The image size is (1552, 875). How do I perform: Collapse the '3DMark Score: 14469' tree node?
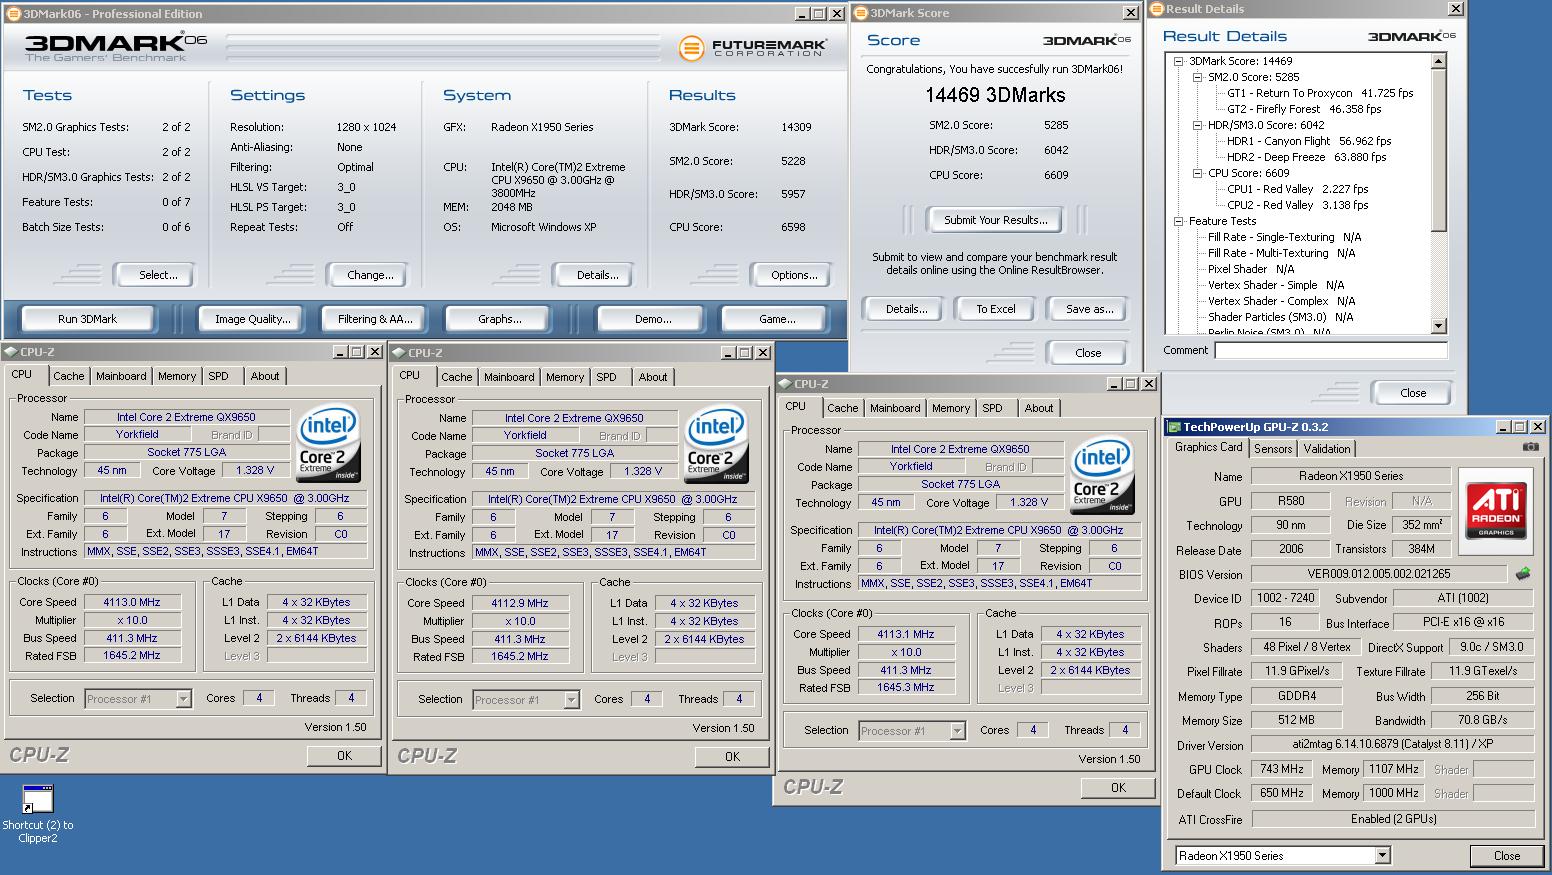tap(1180, 61)
